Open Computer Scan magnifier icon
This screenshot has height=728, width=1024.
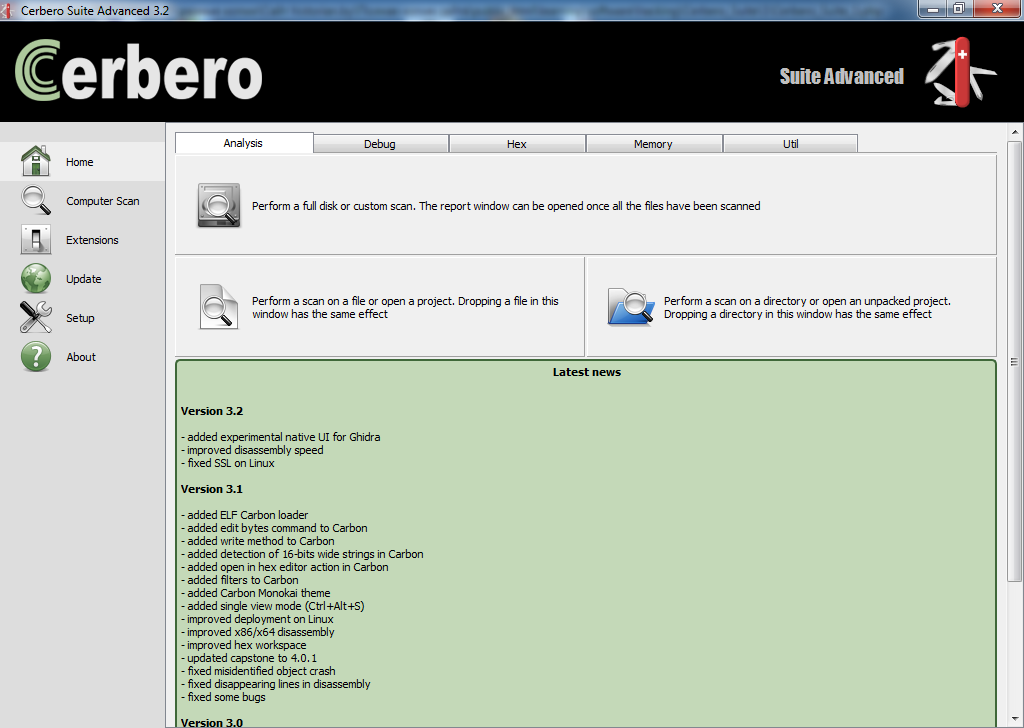(36, 200)
